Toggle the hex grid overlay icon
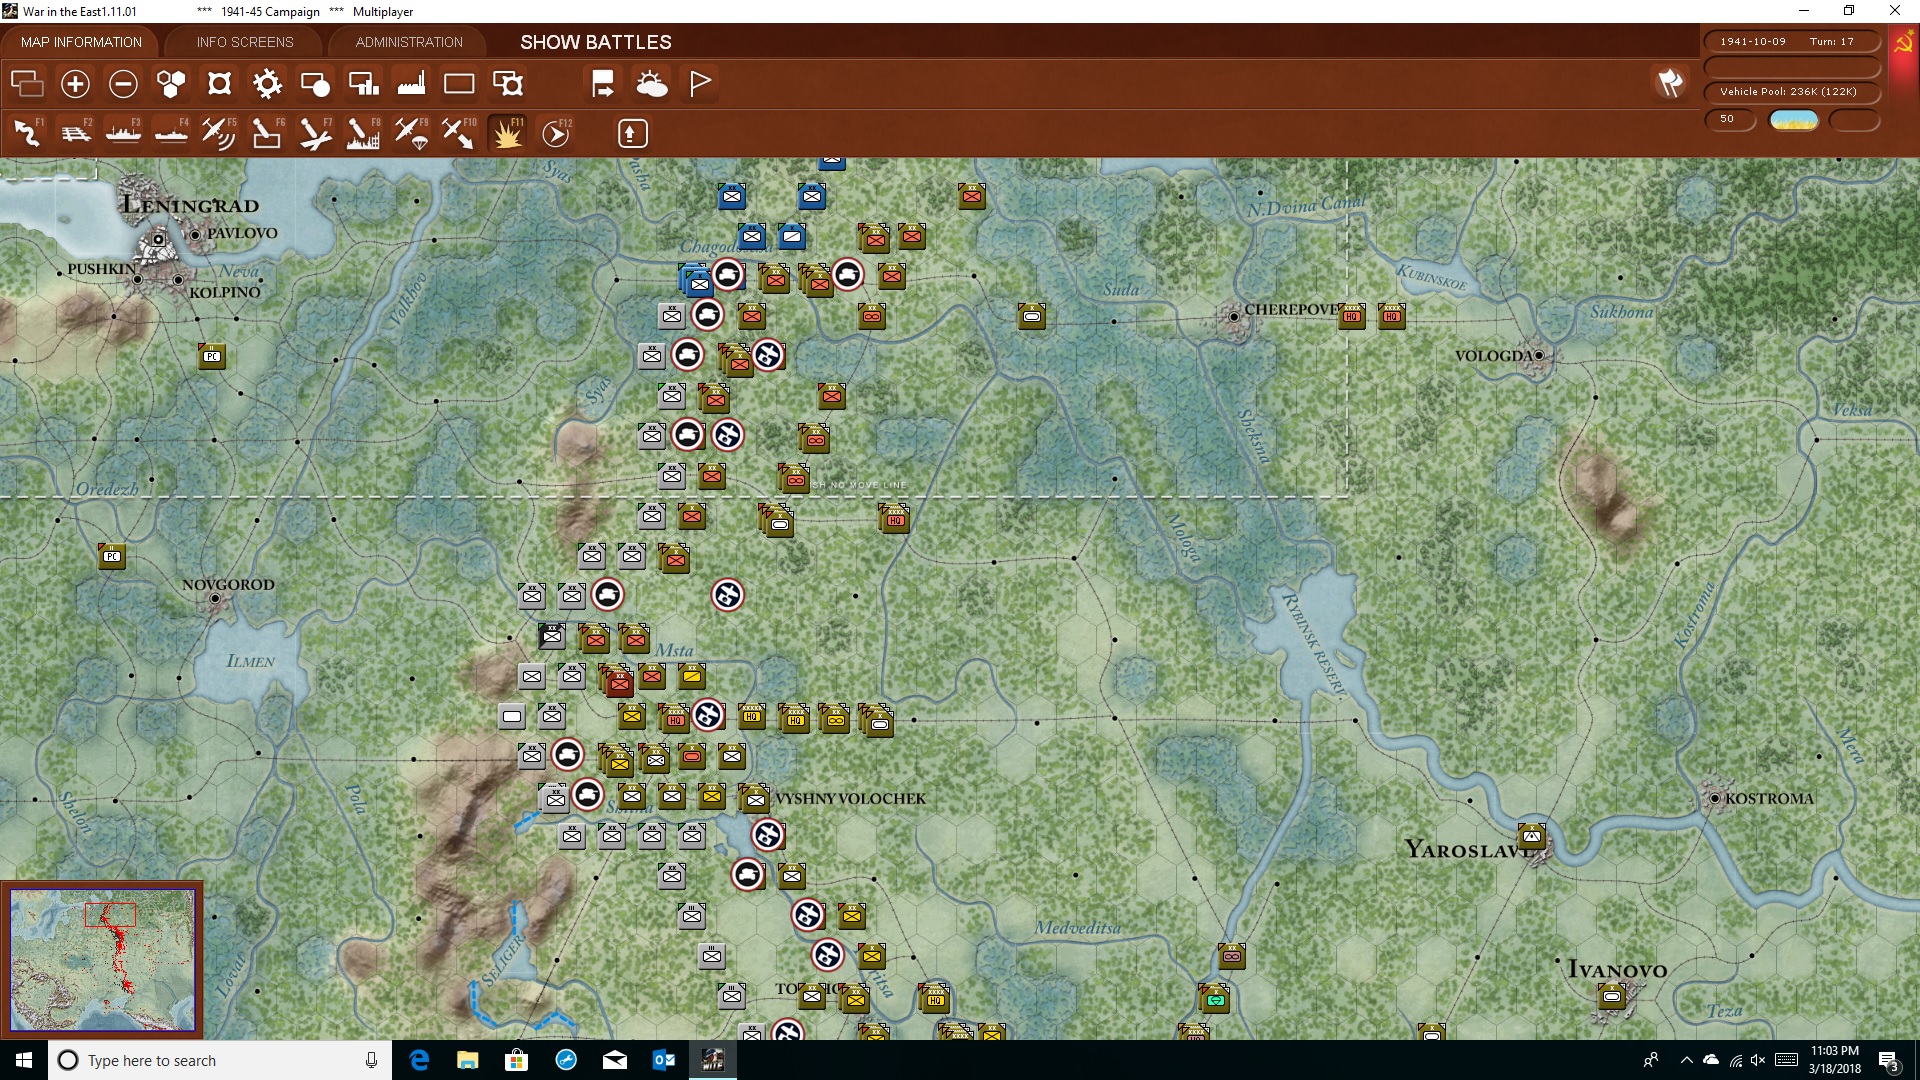 point(171,84)
